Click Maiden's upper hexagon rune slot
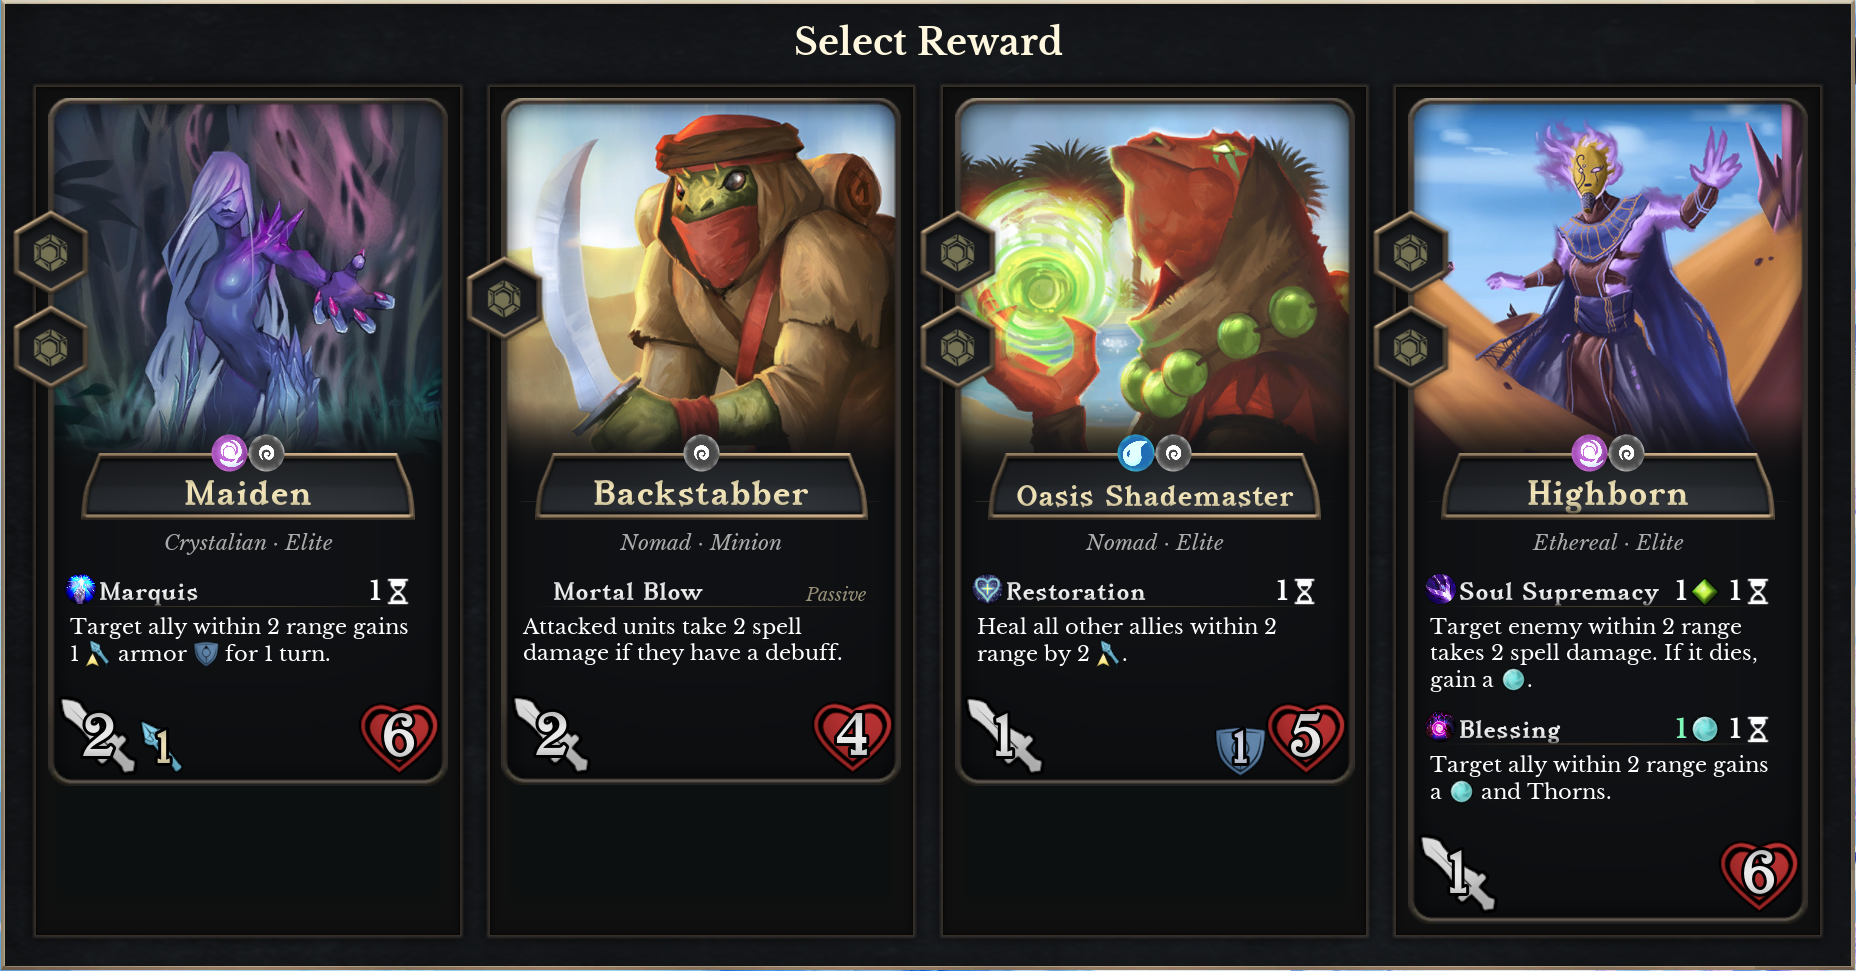1856x971 pixels. tap(51, 253)
